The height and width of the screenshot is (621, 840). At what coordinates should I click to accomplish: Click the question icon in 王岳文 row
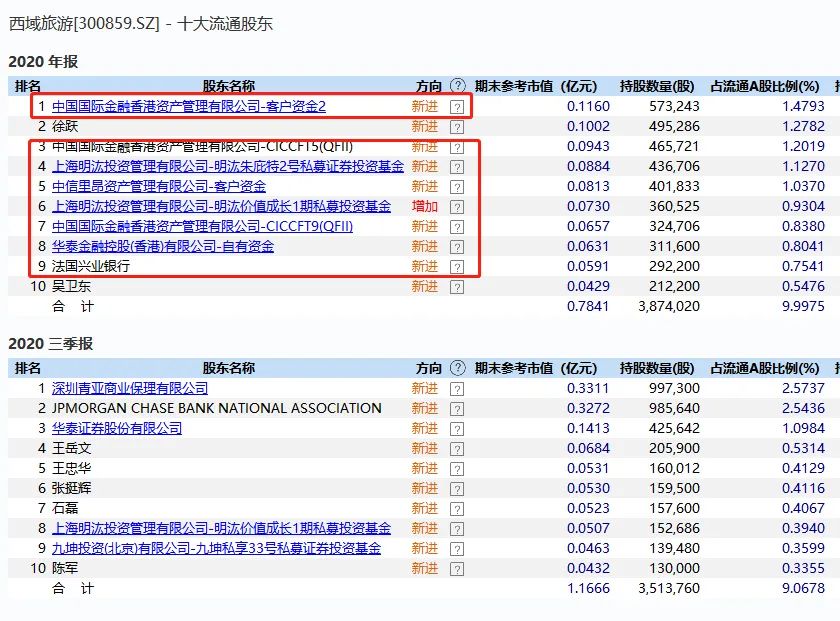(x=457, y=449)
